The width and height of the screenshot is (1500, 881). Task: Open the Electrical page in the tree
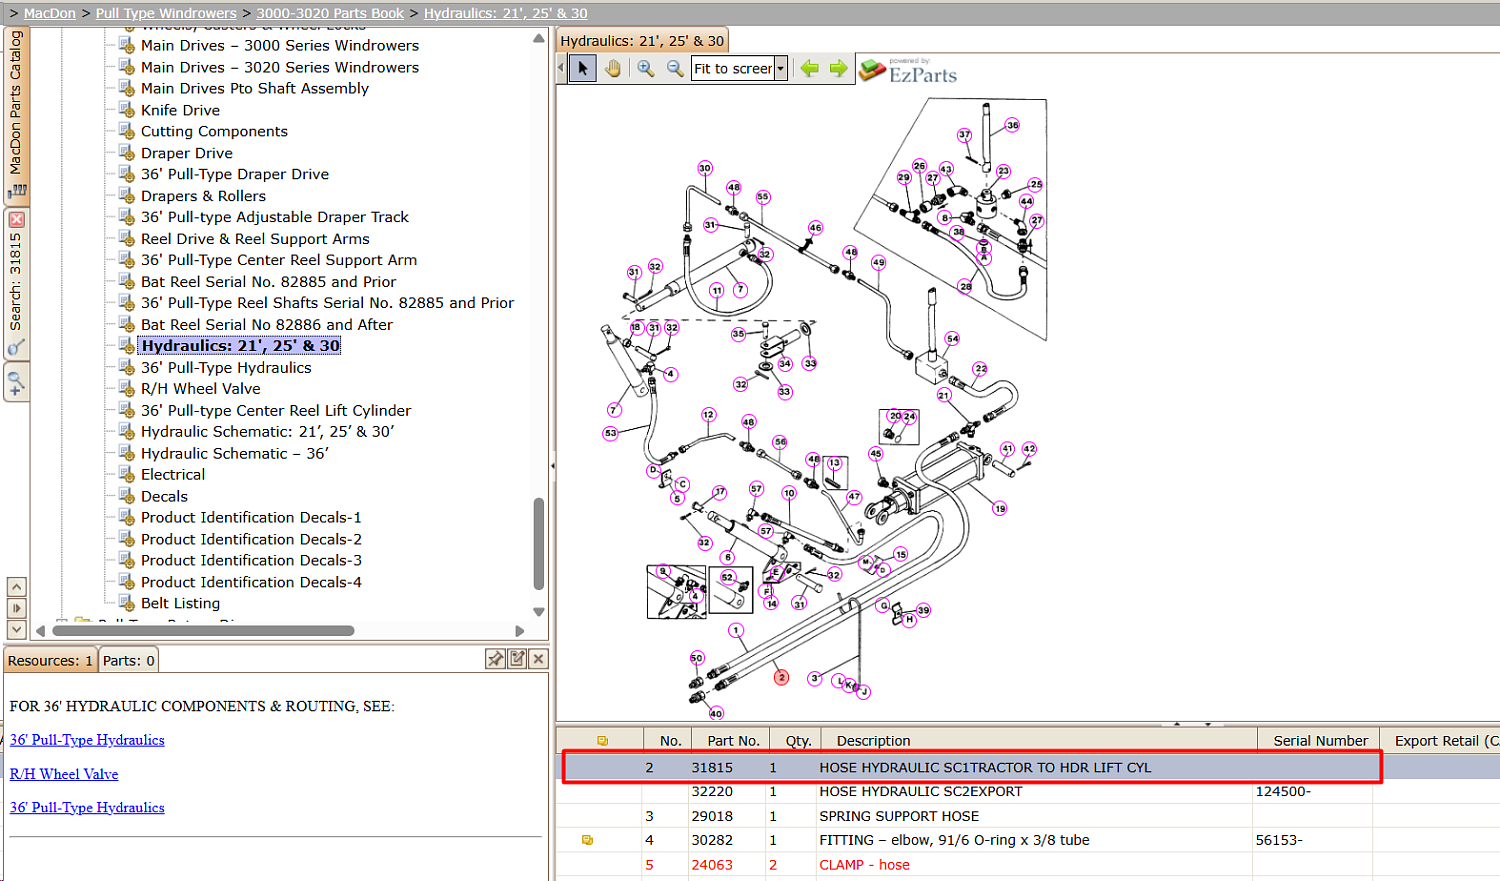pos(173,475)
